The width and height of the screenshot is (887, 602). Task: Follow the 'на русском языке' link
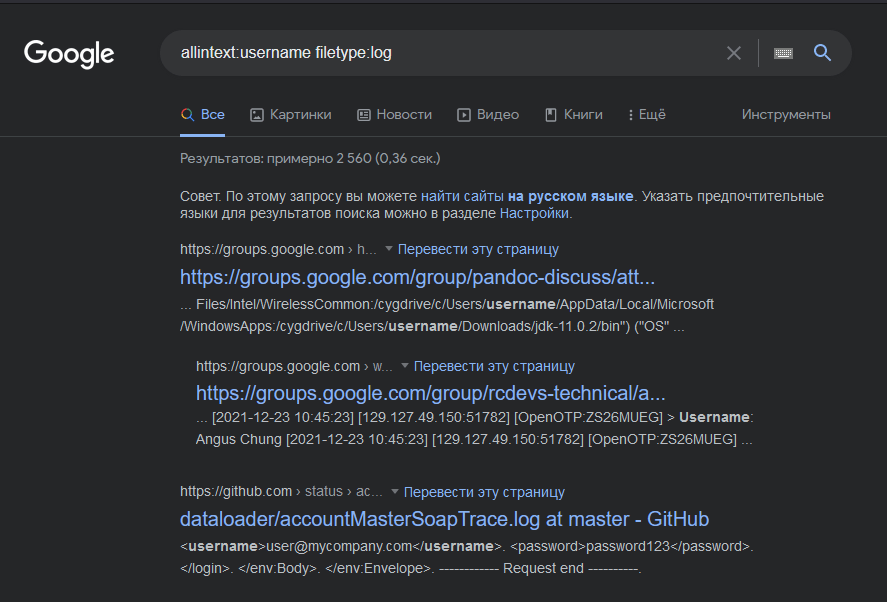click(570, 196)
